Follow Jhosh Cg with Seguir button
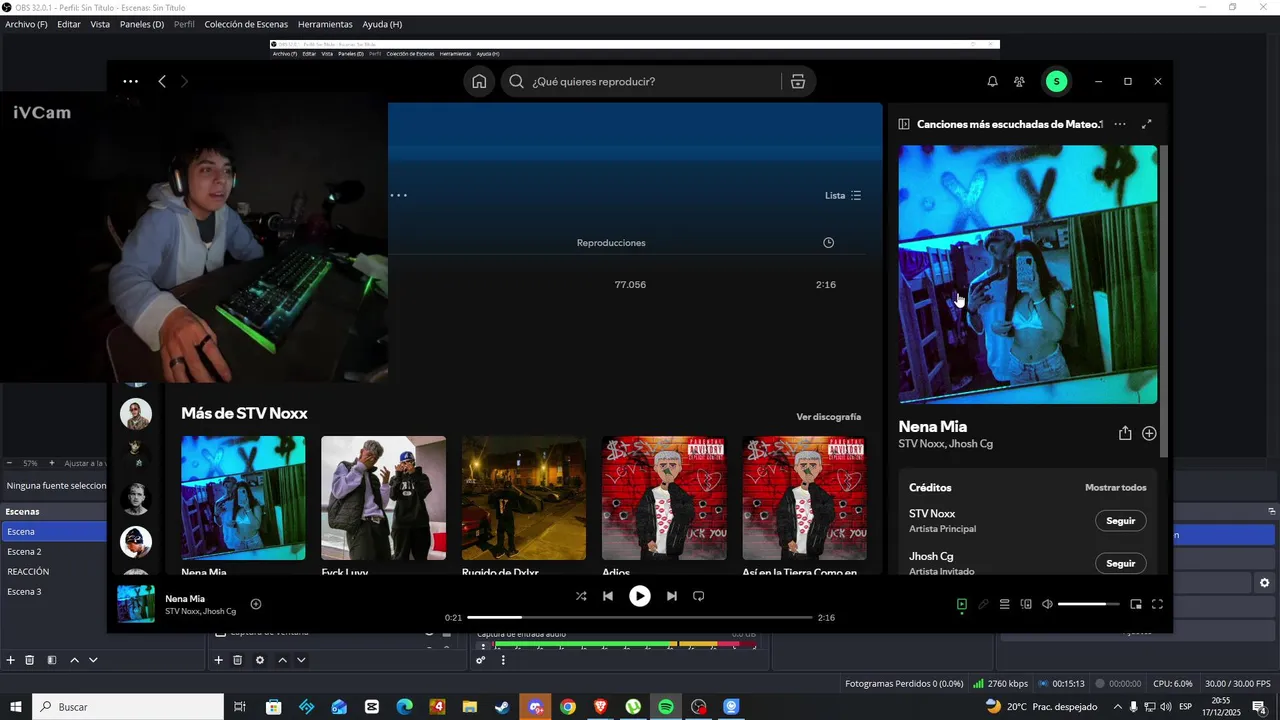 [1121, 563]
